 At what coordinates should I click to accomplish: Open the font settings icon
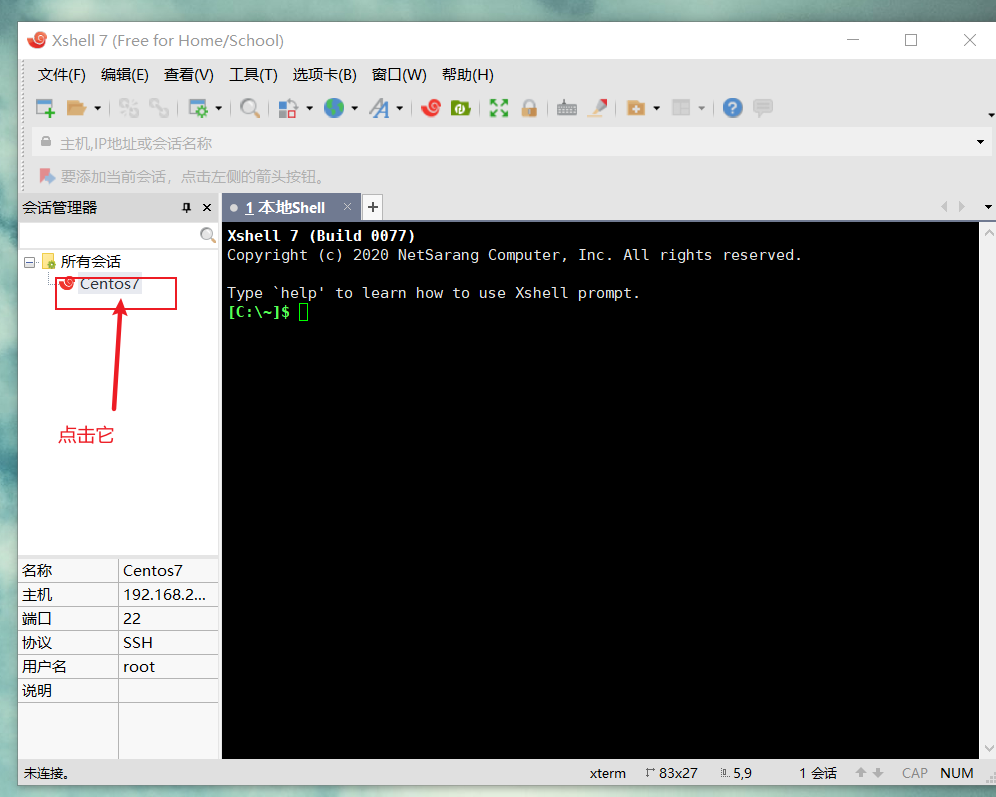click(379, 108)
